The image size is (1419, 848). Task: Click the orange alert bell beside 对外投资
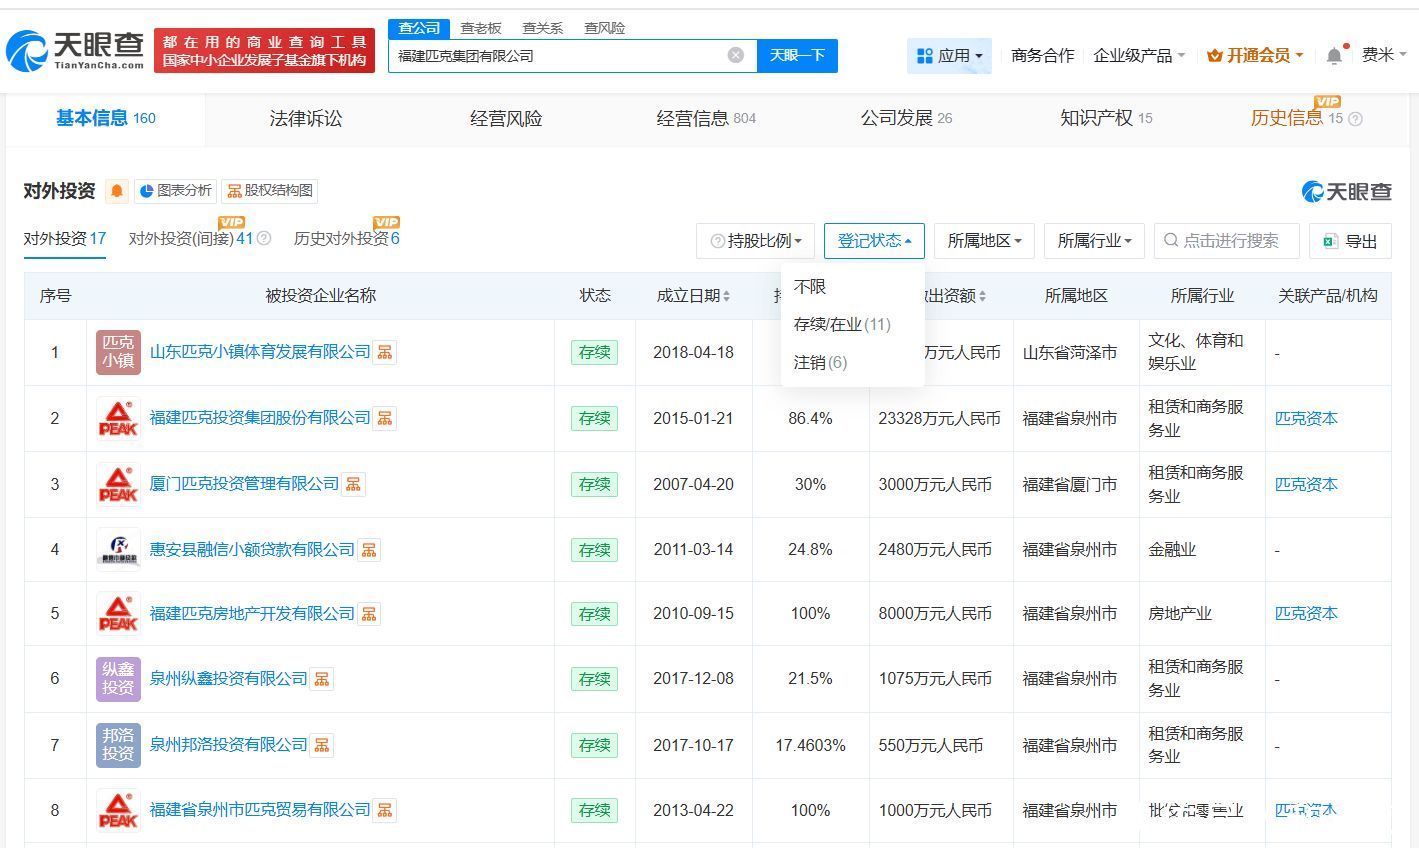(x=117, y=191)
